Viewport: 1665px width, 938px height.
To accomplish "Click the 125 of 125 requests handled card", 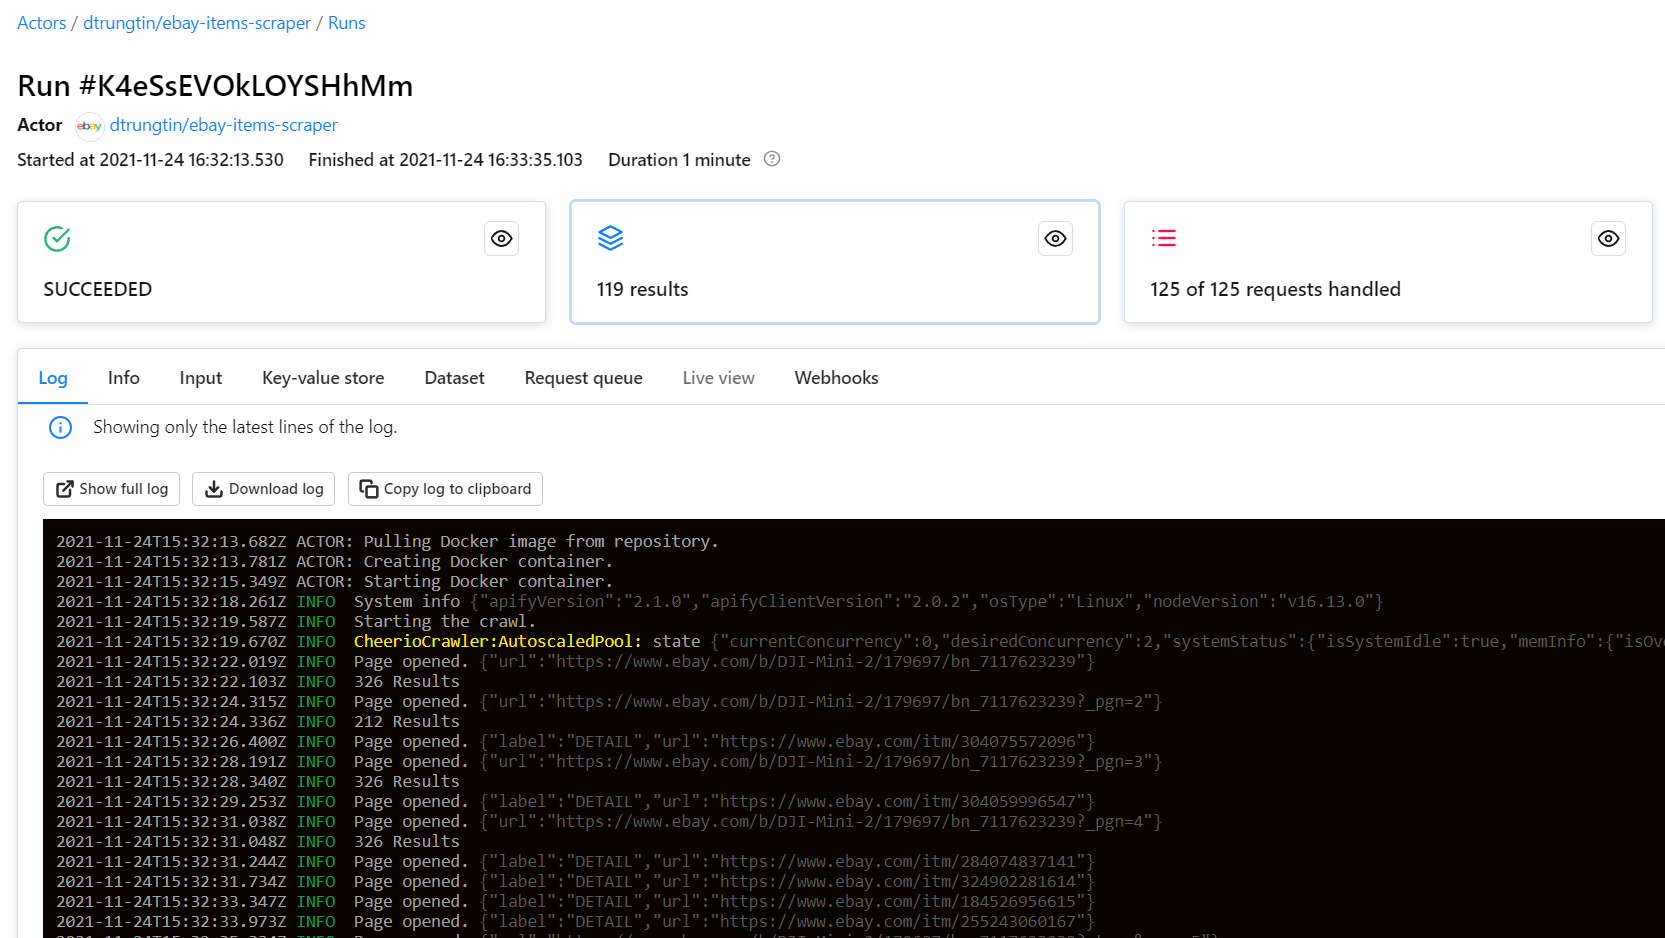I will [1388, 262].
